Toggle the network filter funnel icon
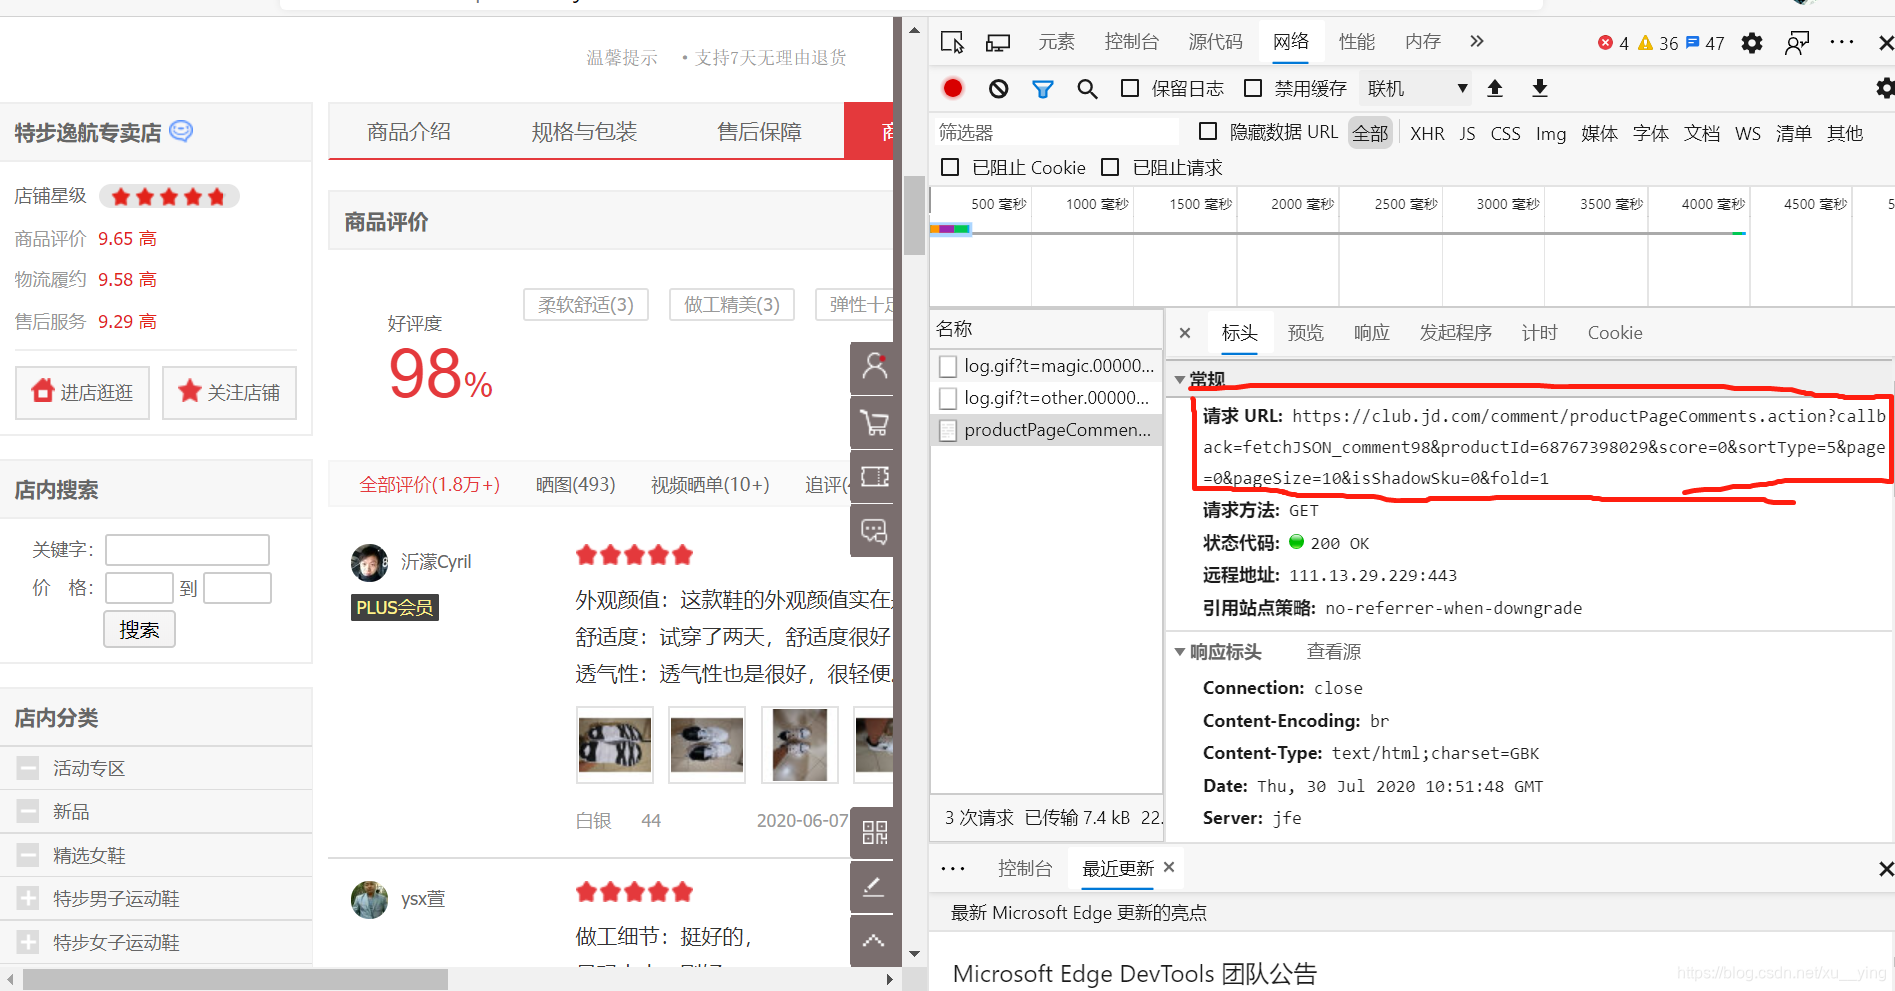 click(x=1043, y=89)
